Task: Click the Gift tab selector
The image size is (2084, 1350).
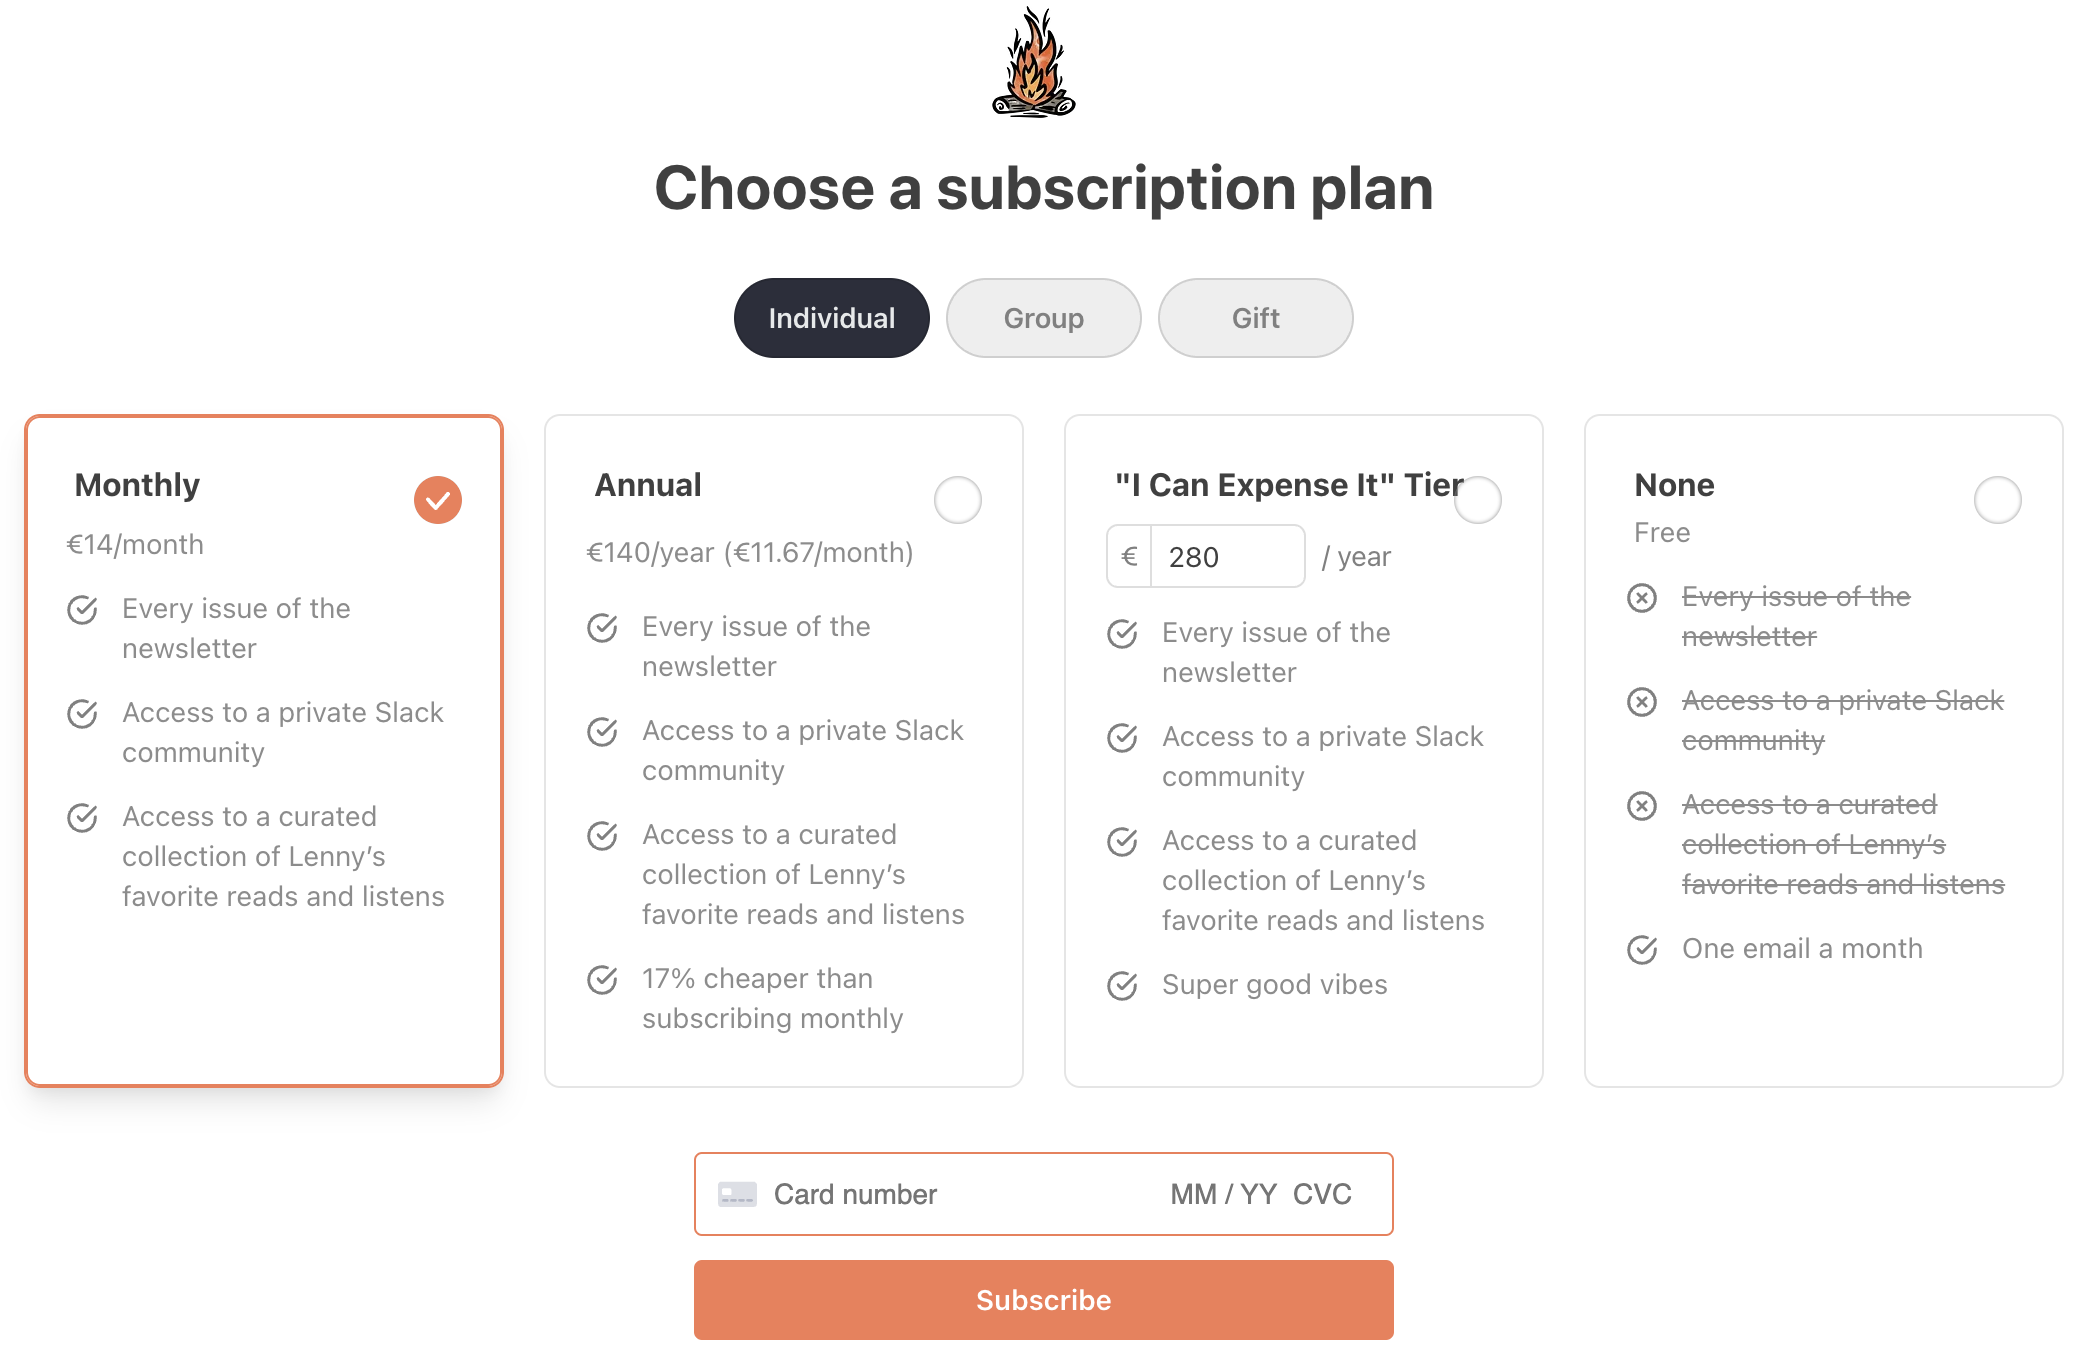Action: coord(1255,317)
